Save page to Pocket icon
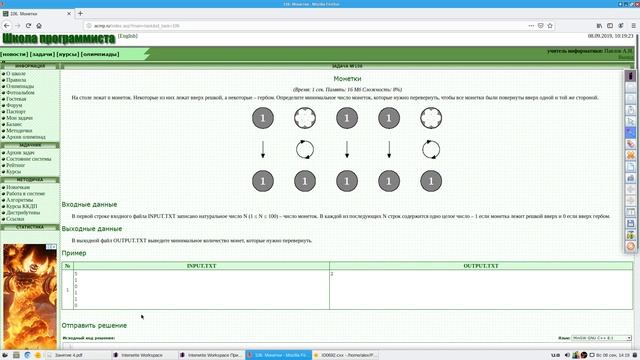 tap(540, 25)
